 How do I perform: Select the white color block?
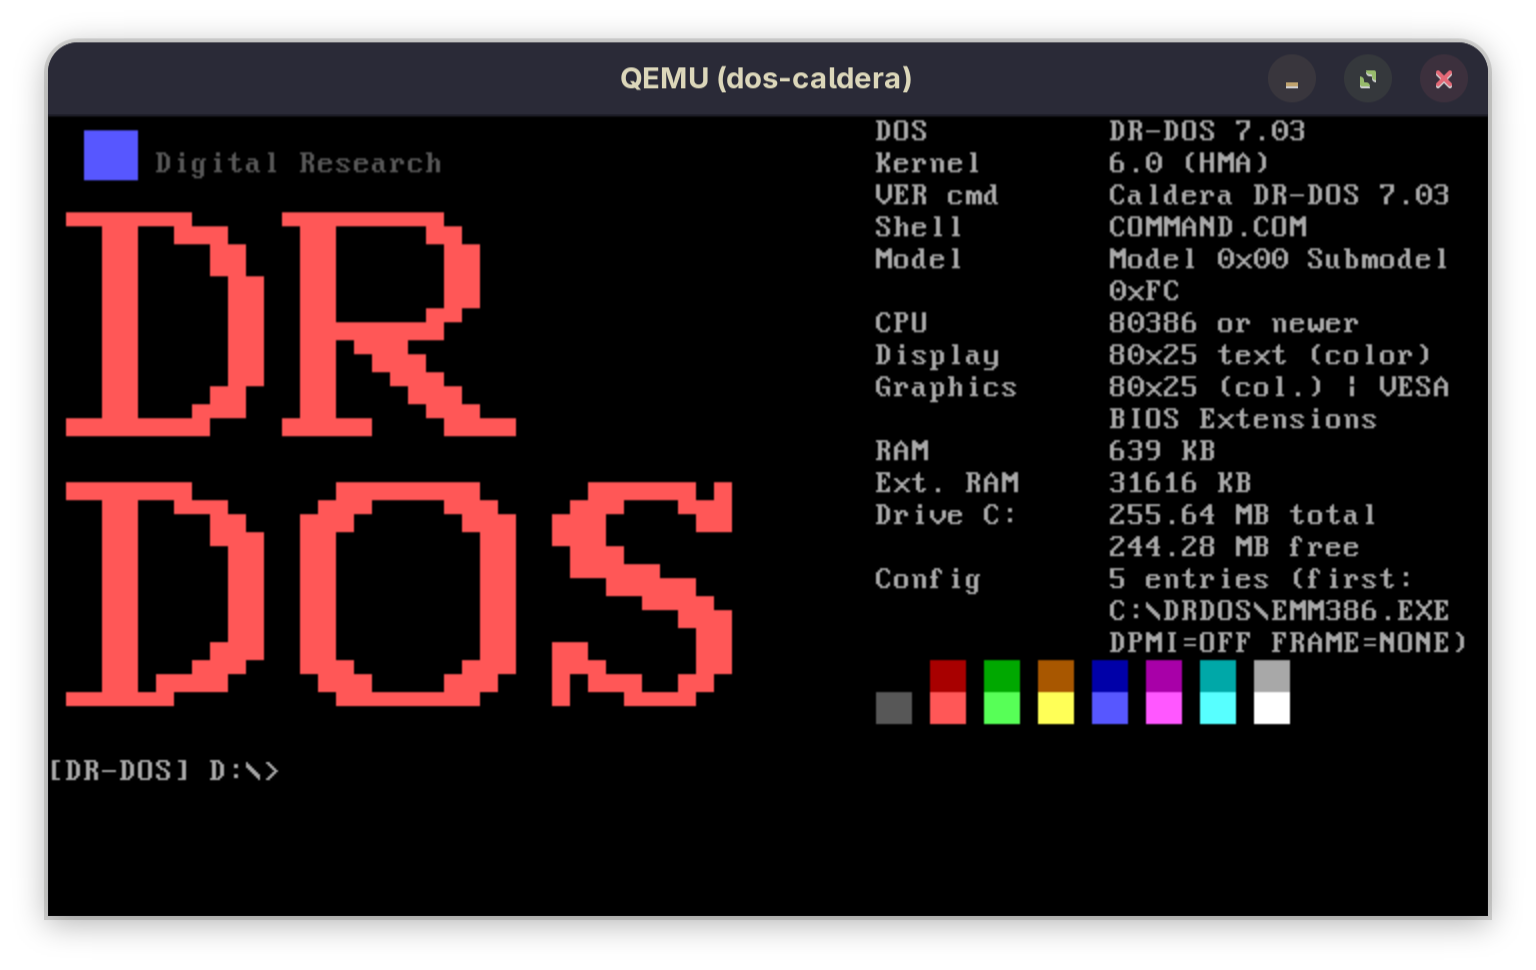point(1271,708)
